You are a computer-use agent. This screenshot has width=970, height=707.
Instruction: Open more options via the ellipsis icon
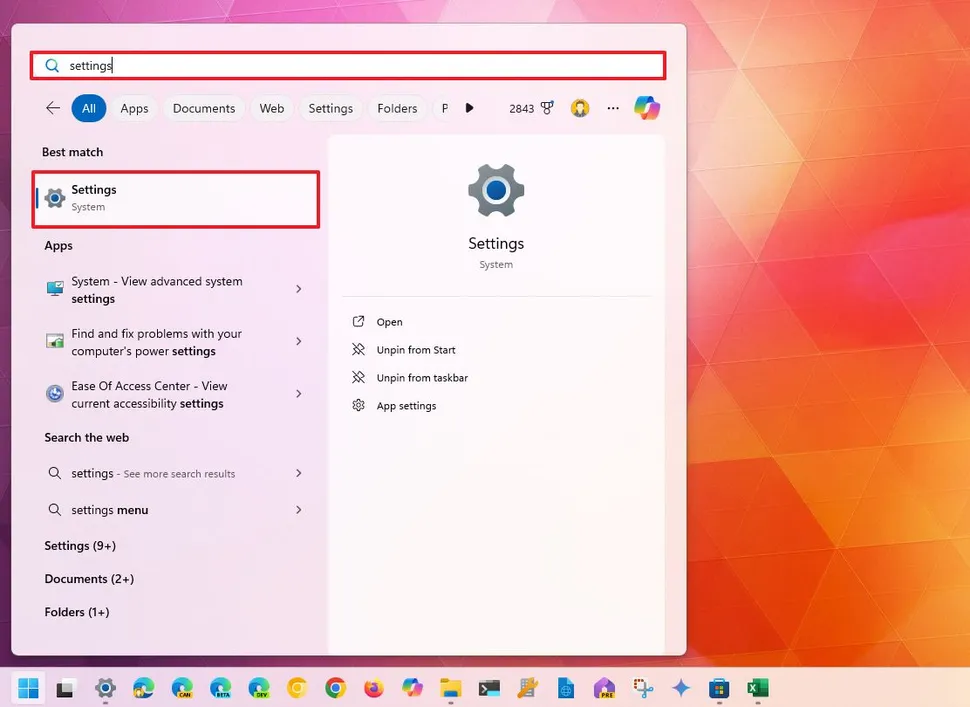coord(613,108)
